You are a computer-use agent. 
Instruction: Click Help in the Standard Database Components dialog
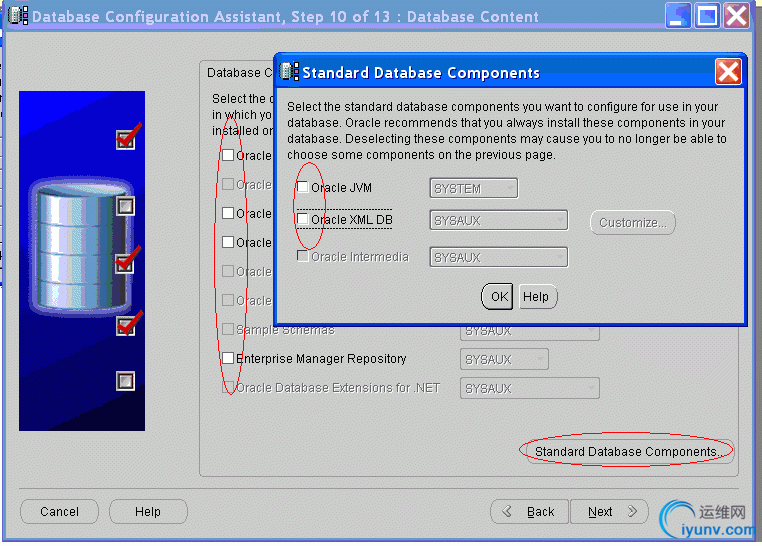point(537,296)
